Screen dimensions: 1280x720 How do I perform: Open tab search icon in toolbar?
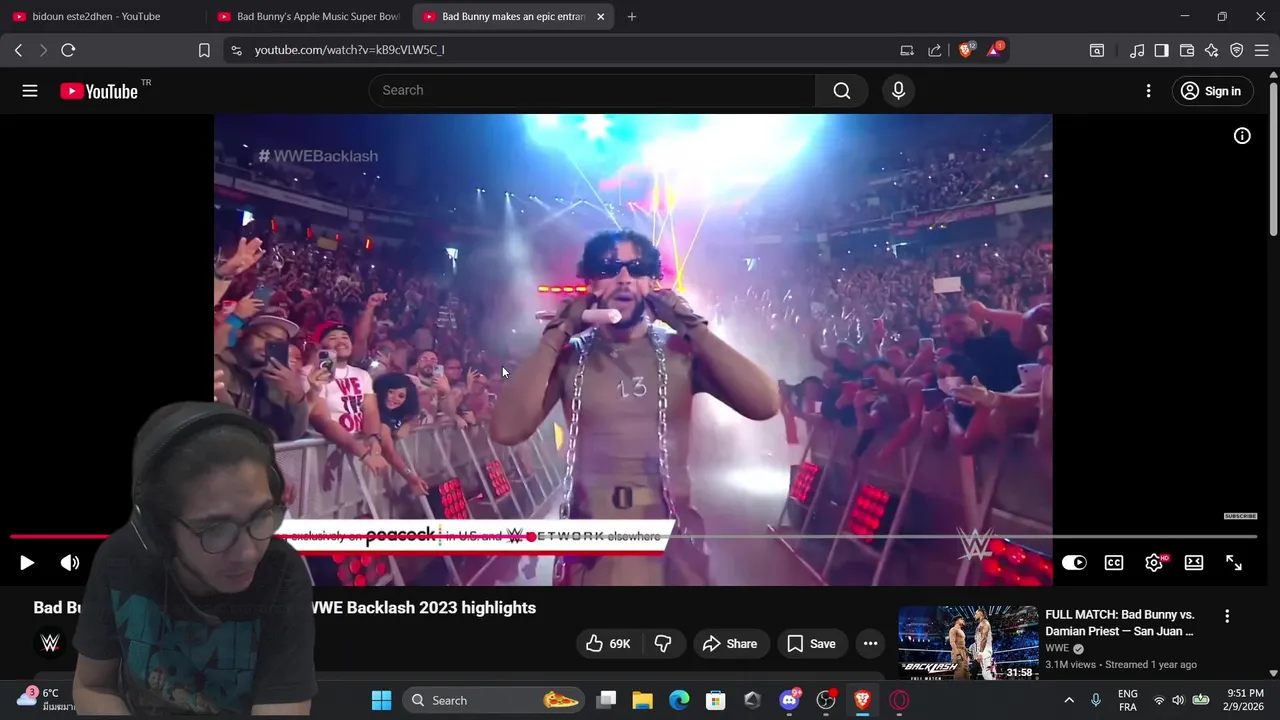[x=1097, y=50]
